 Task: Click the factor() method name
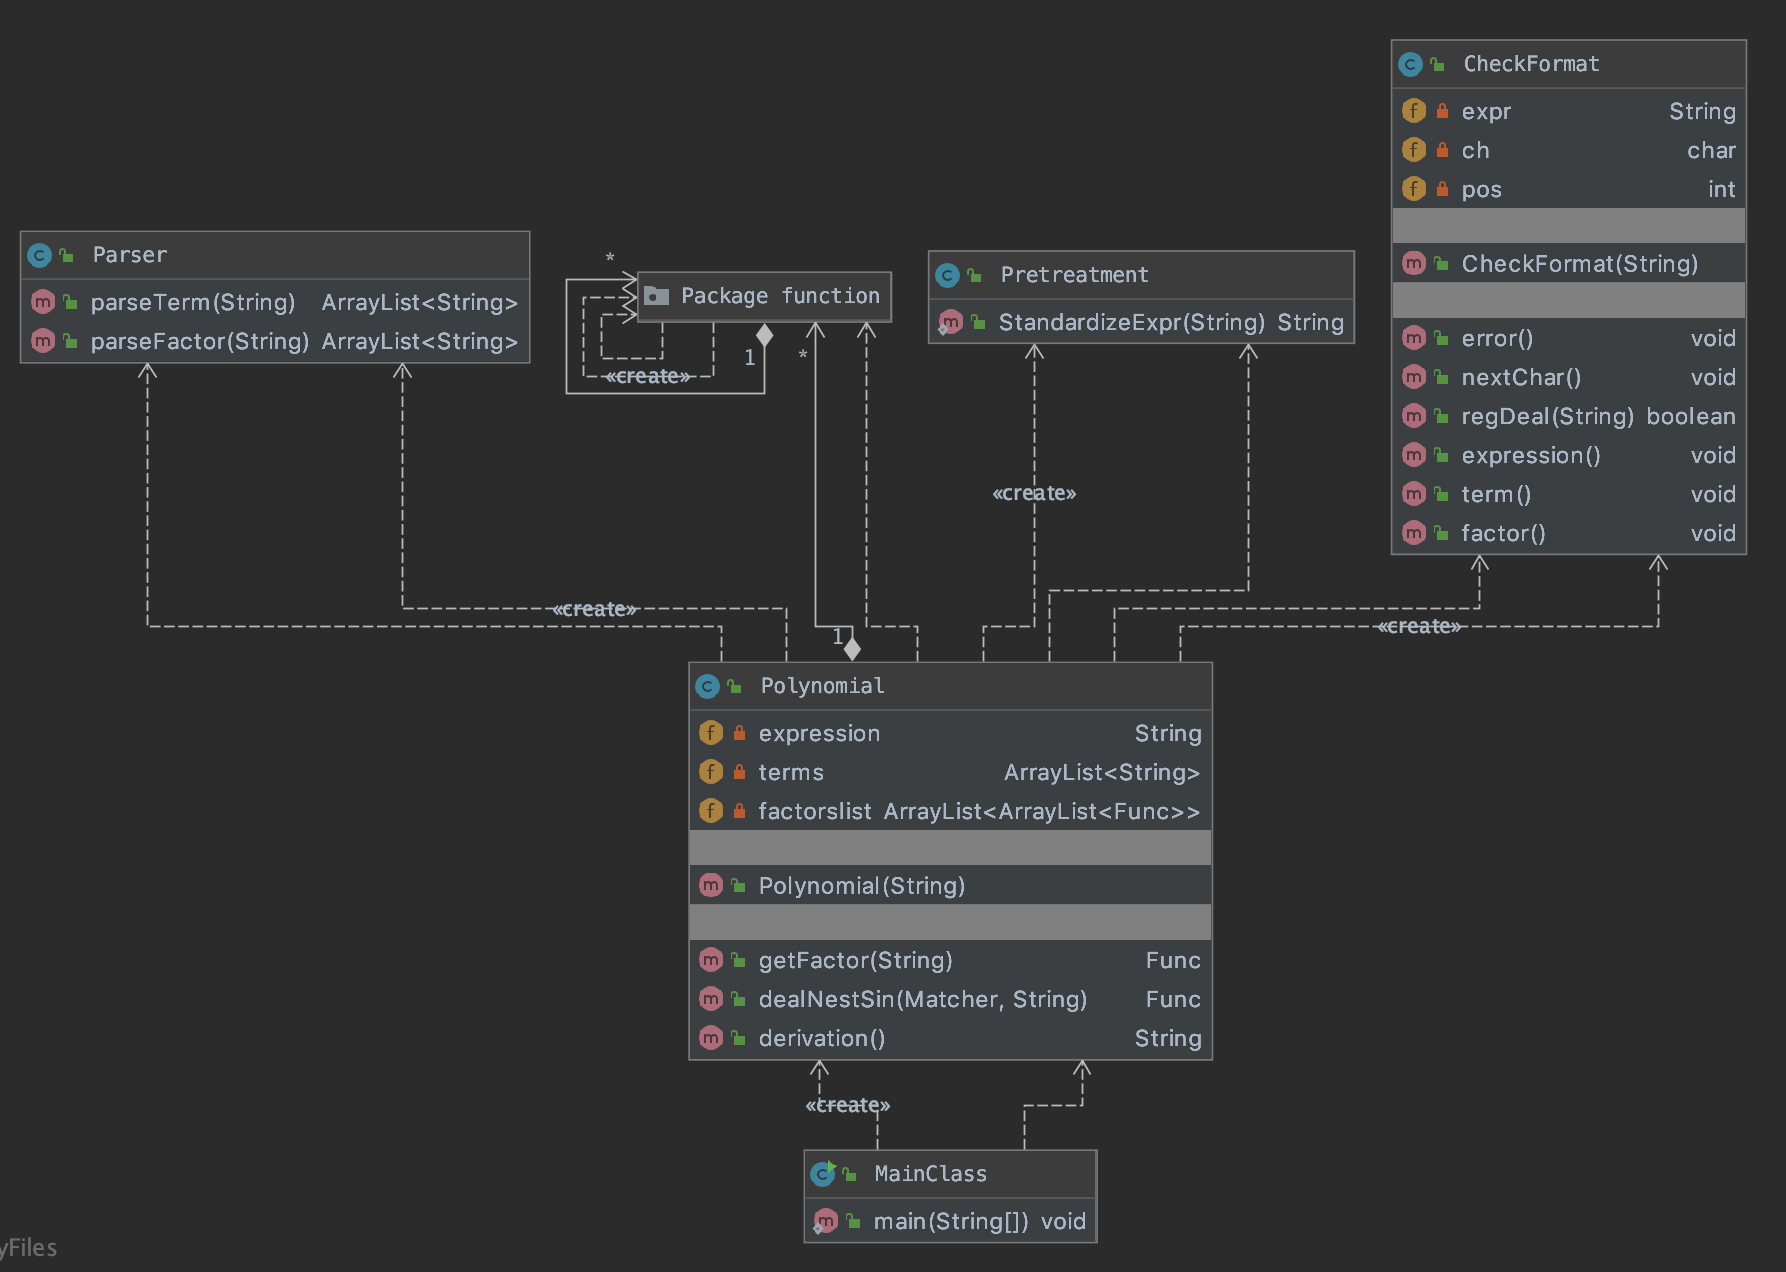pyautogui.click(x=1503, y=533)
